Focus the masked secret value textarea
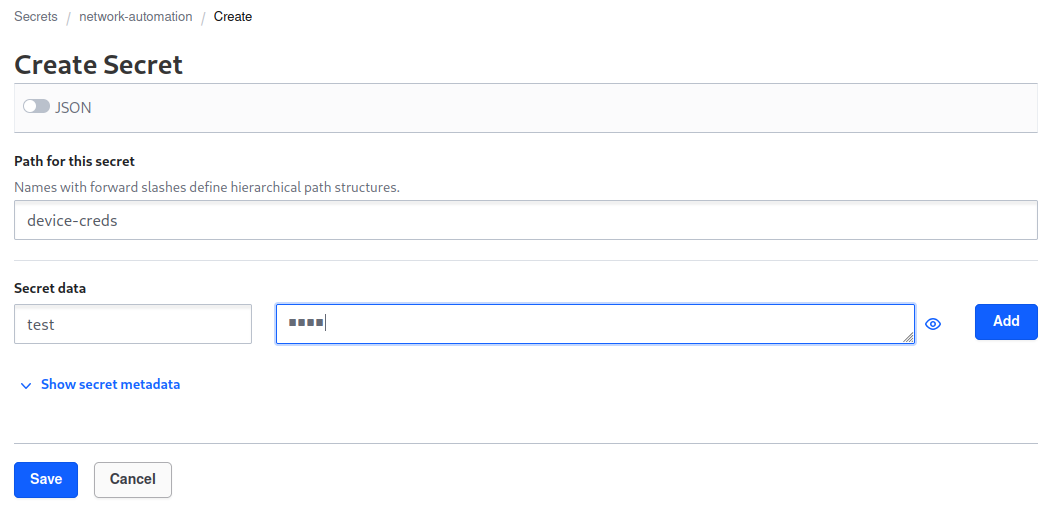This screenshot has width=1064, height=527. [595, 324]
